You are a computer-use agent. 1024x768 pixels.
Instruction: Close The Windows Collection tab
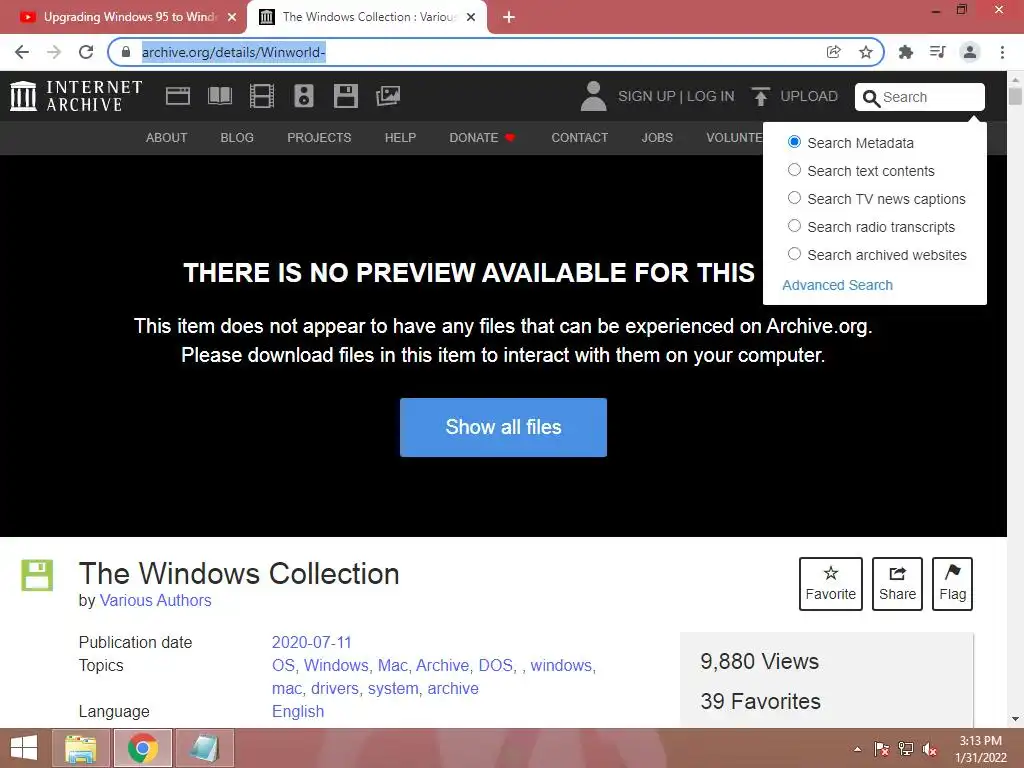coord(471,17)
